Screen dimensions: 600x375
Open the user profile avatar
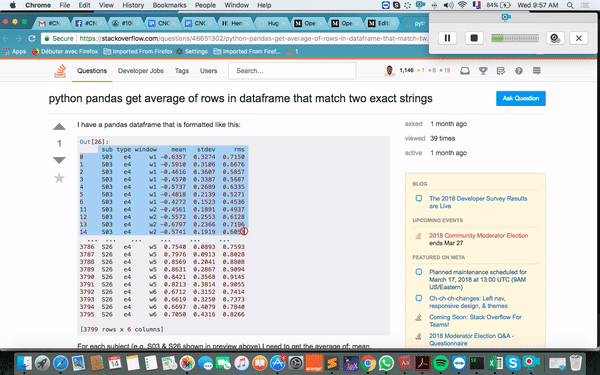389,71
